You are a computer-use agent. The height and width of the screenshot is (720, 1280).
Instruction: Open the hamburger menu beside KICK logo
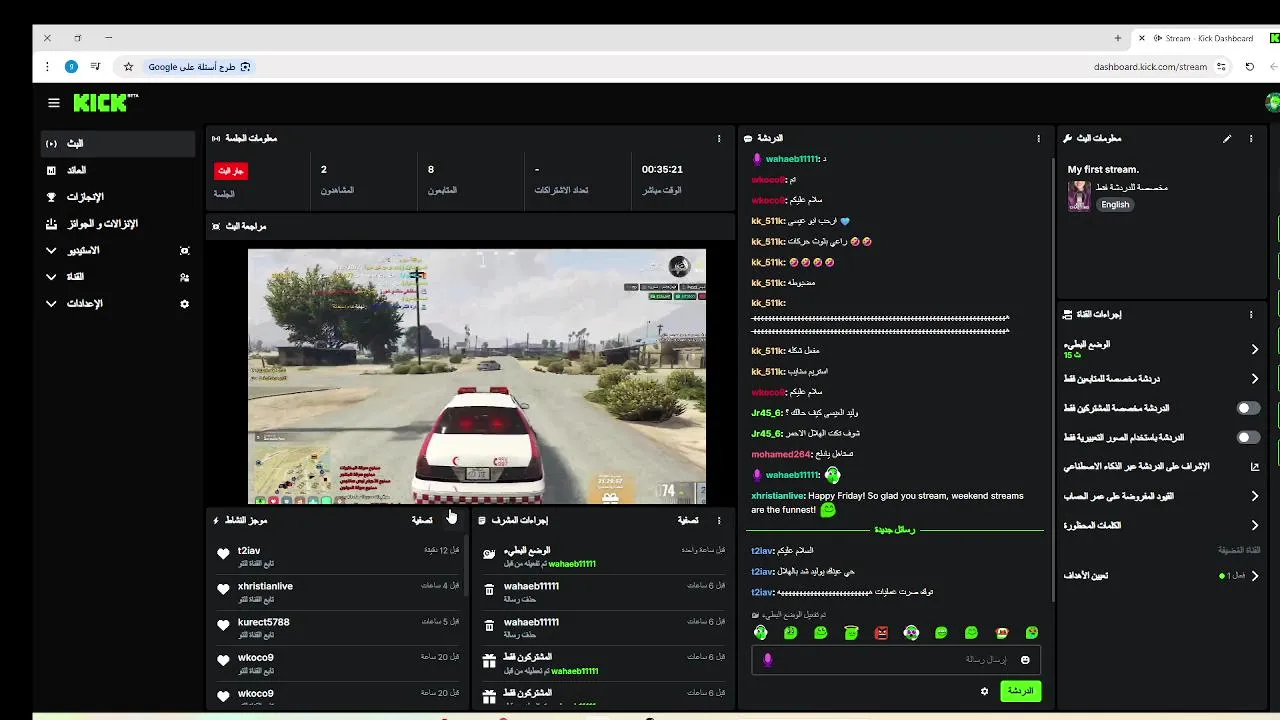(x=54, y=102)
